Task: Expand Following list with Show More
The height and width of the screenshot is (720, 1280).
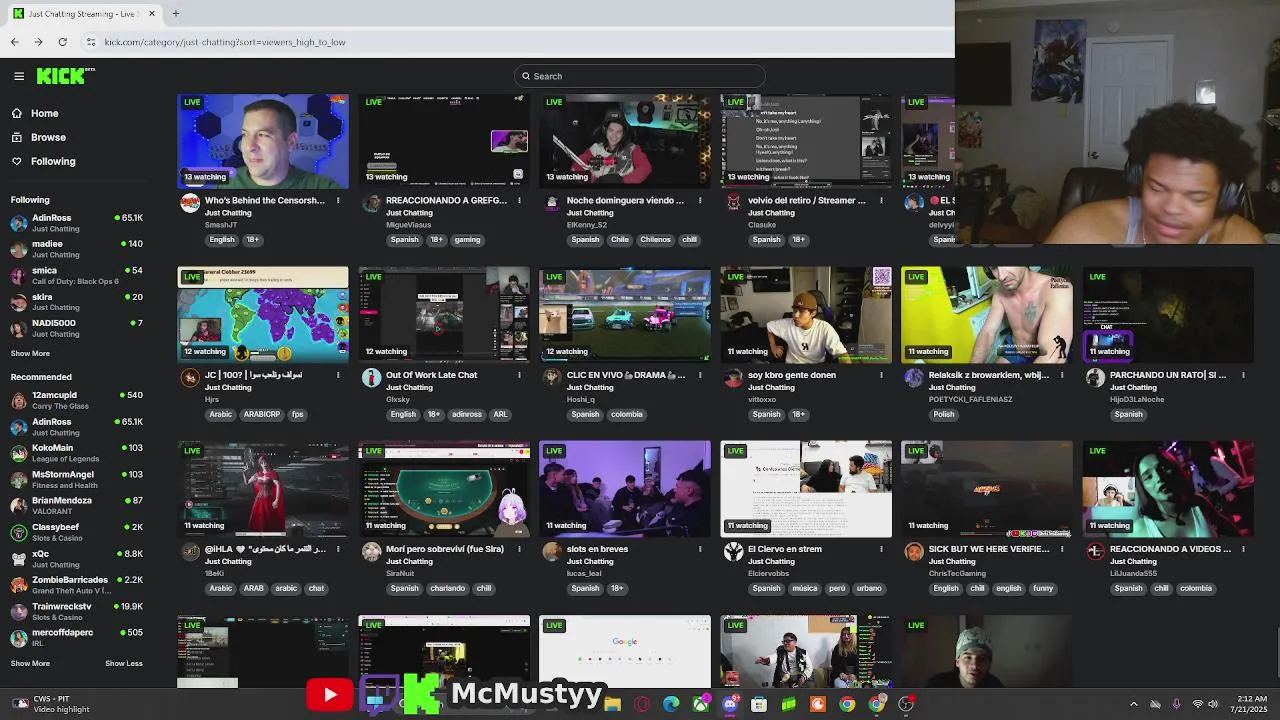Action: click(30, 353)
